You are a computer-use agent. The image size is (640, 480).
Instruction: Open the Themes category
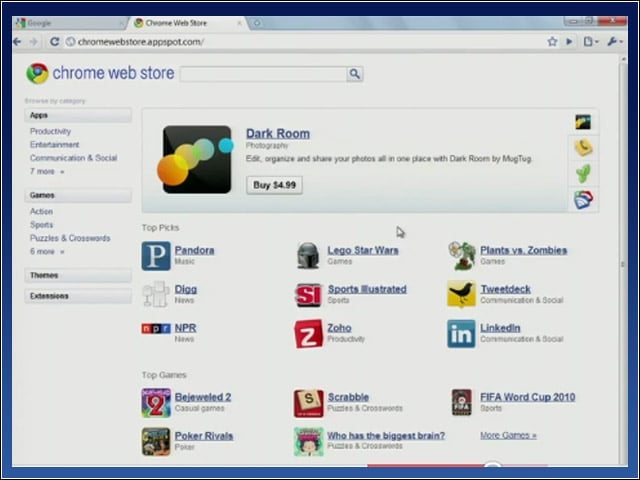pyautogui.click(x=78, y=276)
